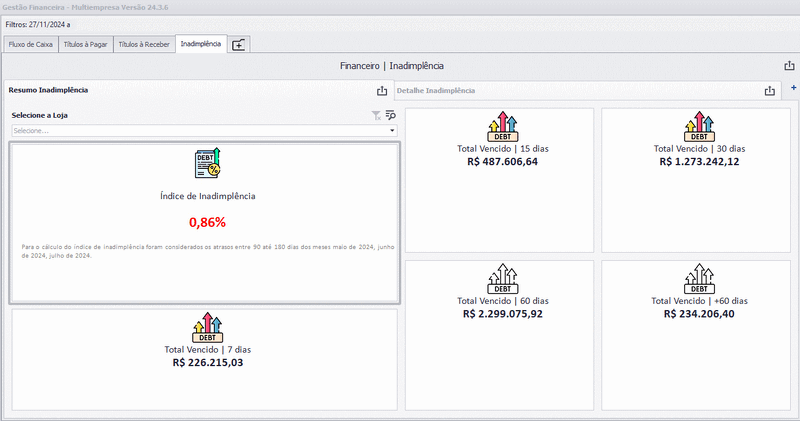Viewport: 800px width, 421px height.
Task: Click the Total Vencido | 7 dias label
Action: click(x=208, y=350)
